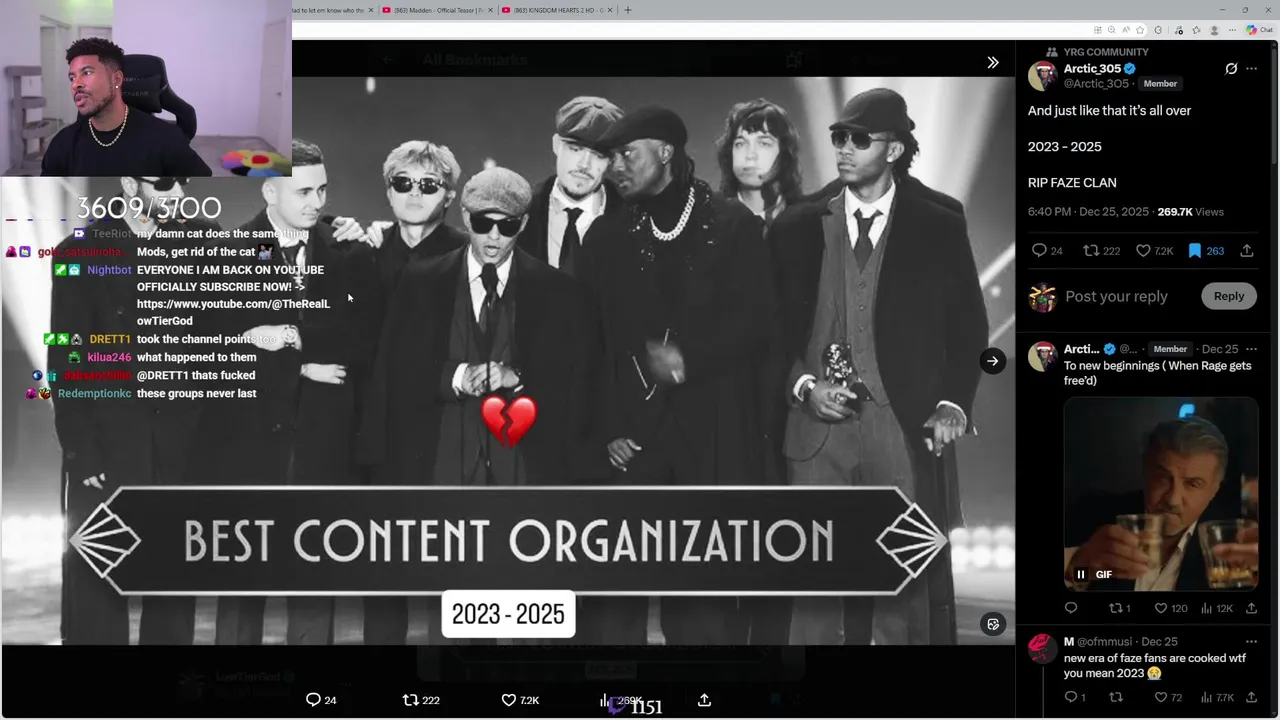Open Arctic_305's profile avatar on the main tweet
Image resolution: width=1280 pixels, height=720 pixels.
pos(1042,76)
